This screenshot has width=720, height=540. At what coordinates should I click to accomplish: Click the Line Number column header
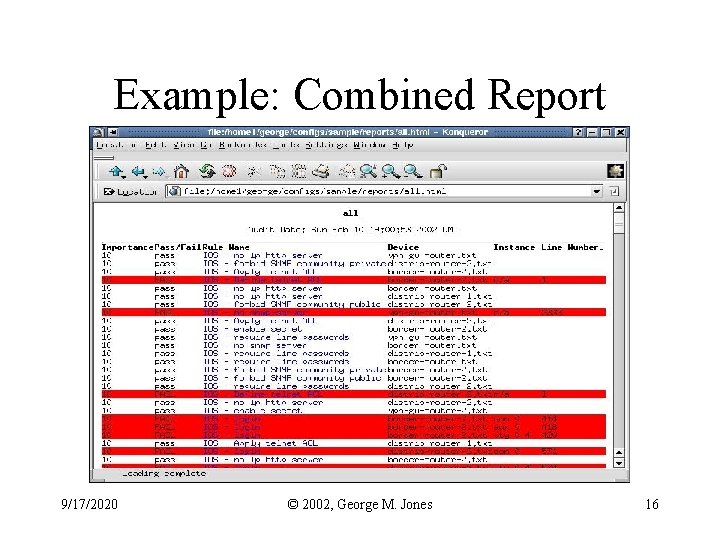tap(572, 247)
